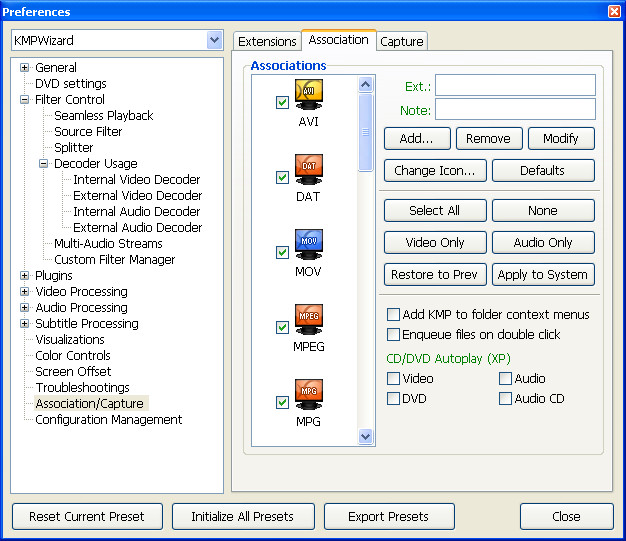Viewport: 626px width, 541px height.
Task: Click Apply to System button
Action: pos(543,274)
